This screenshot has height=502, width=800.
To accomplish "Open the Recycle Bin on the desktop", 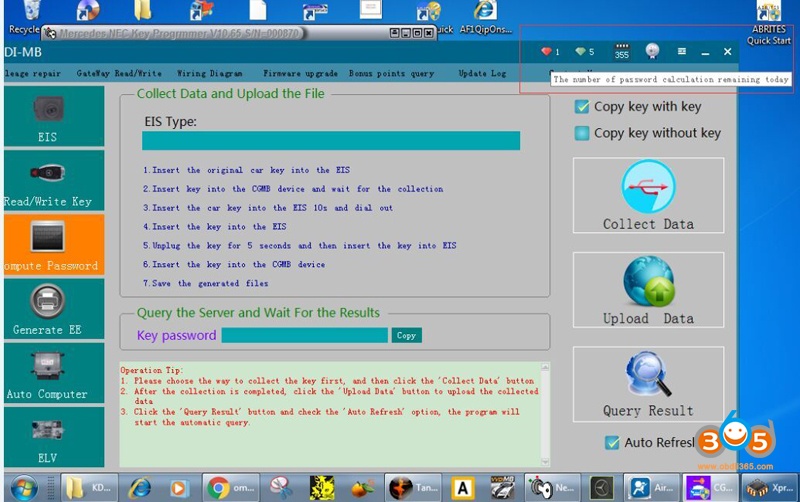I will [26, 17].
